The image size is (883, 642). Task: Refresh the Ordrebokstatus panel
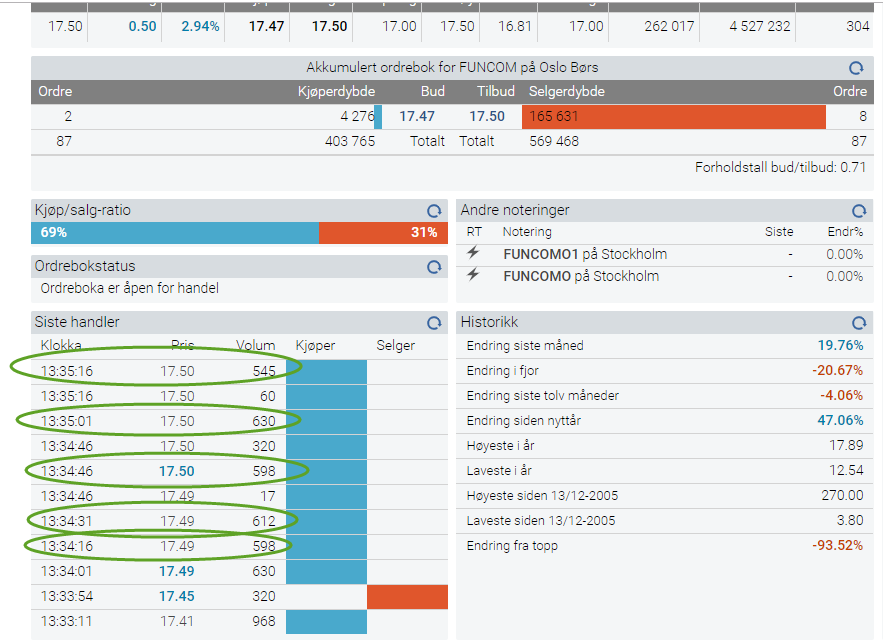pos(434,267)
